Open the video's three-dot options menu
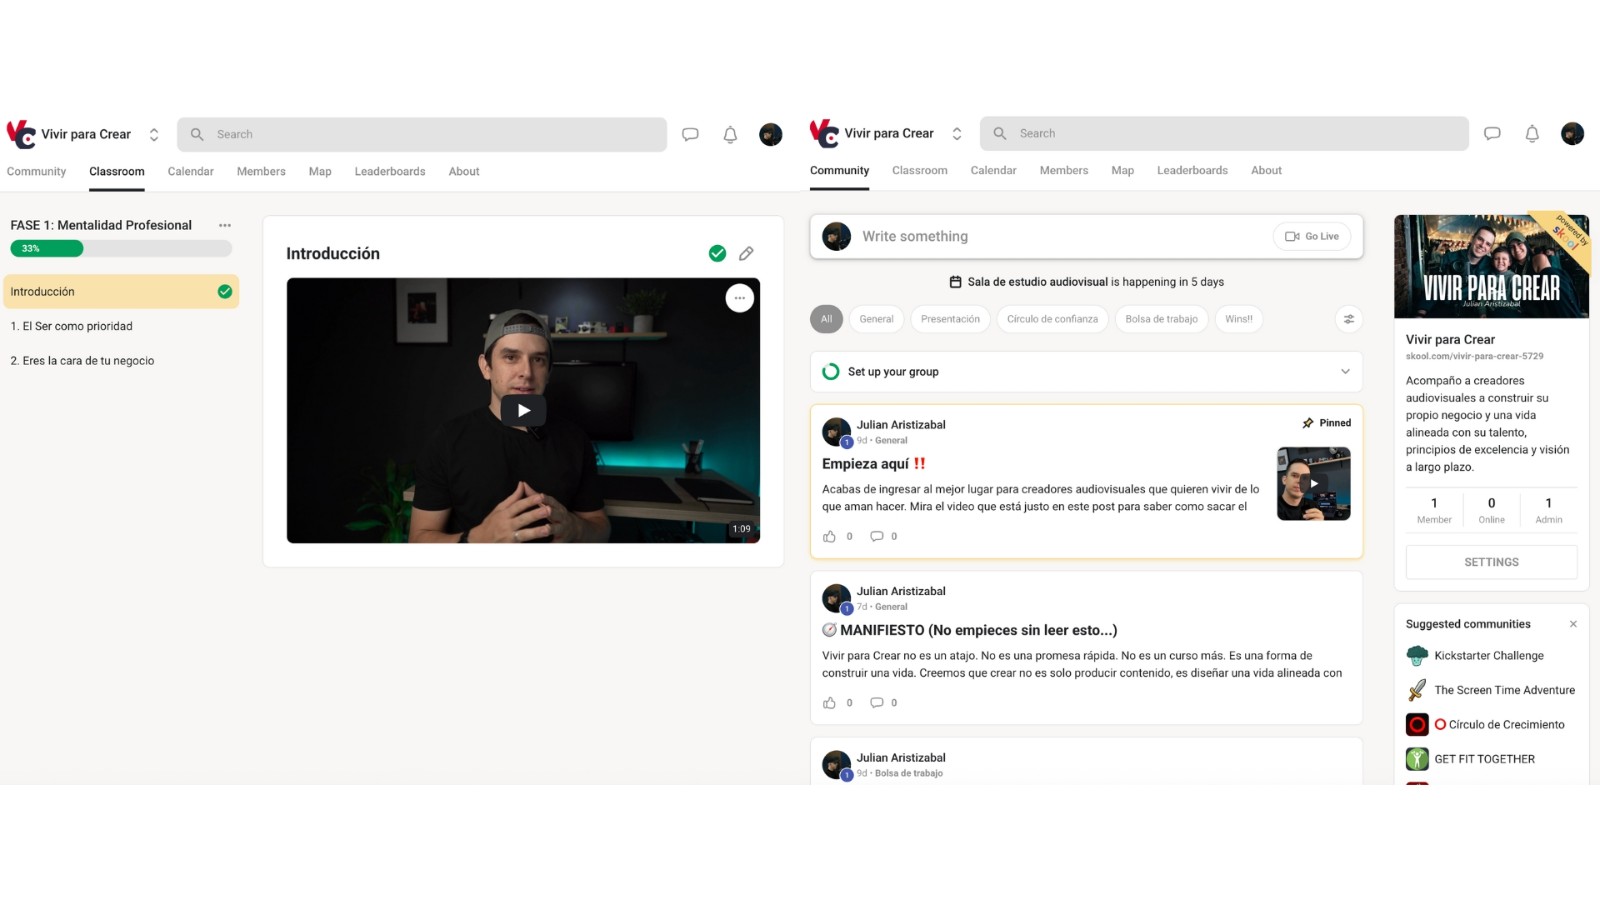Viewport: 1600px width, 900px height. coord(739,298)
